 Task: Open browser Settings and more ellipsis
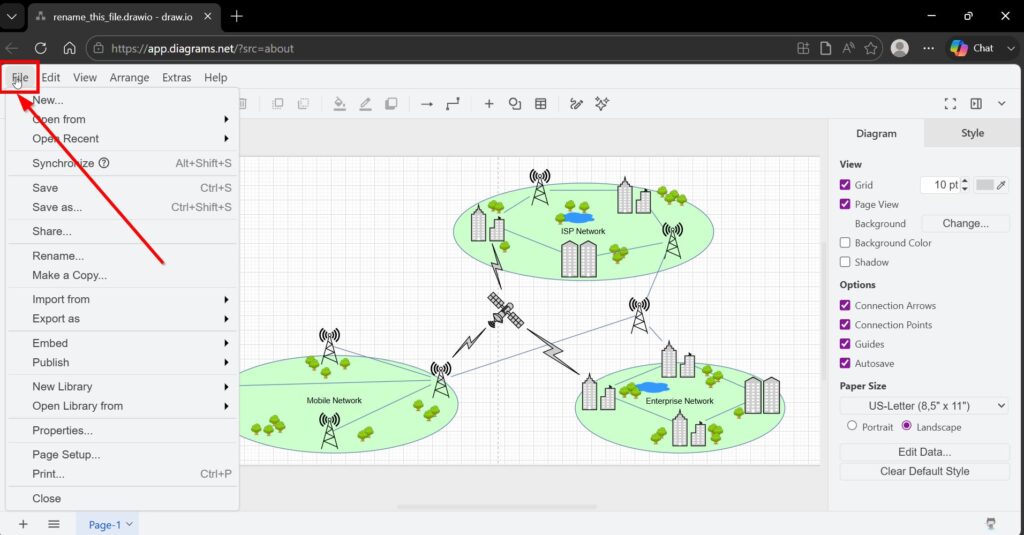pos(929,48)
